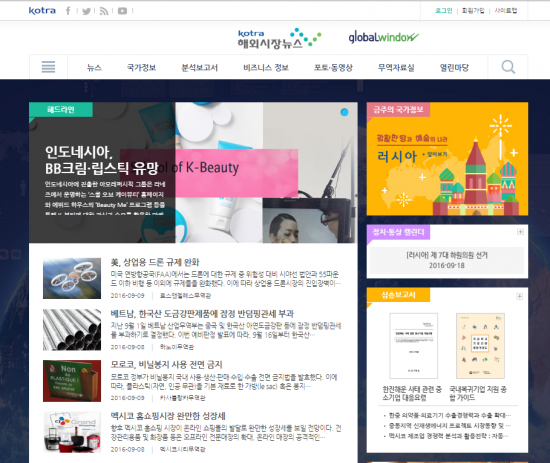Open report 중동지역 신재생에너지 프로젝트 시장동향
This screenshot has width=550, height=463.
coord(450,425)
